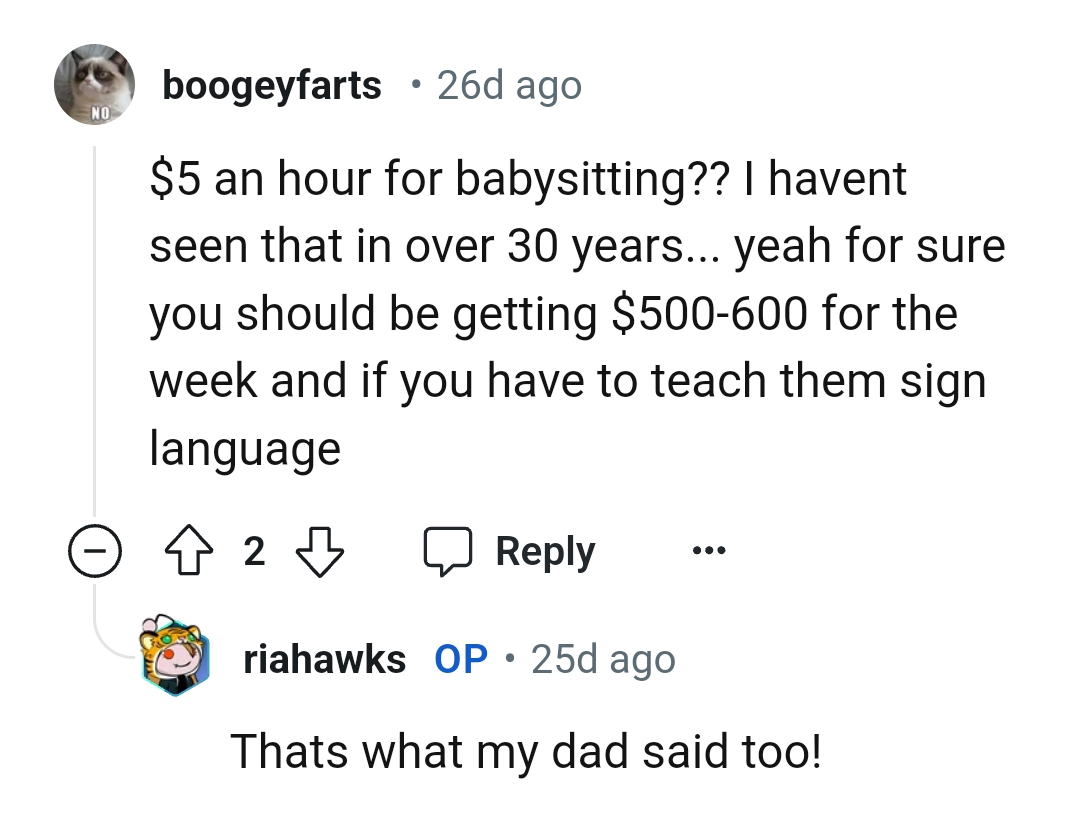Open the "25d ago" timestamp permalink

[603, 659]
